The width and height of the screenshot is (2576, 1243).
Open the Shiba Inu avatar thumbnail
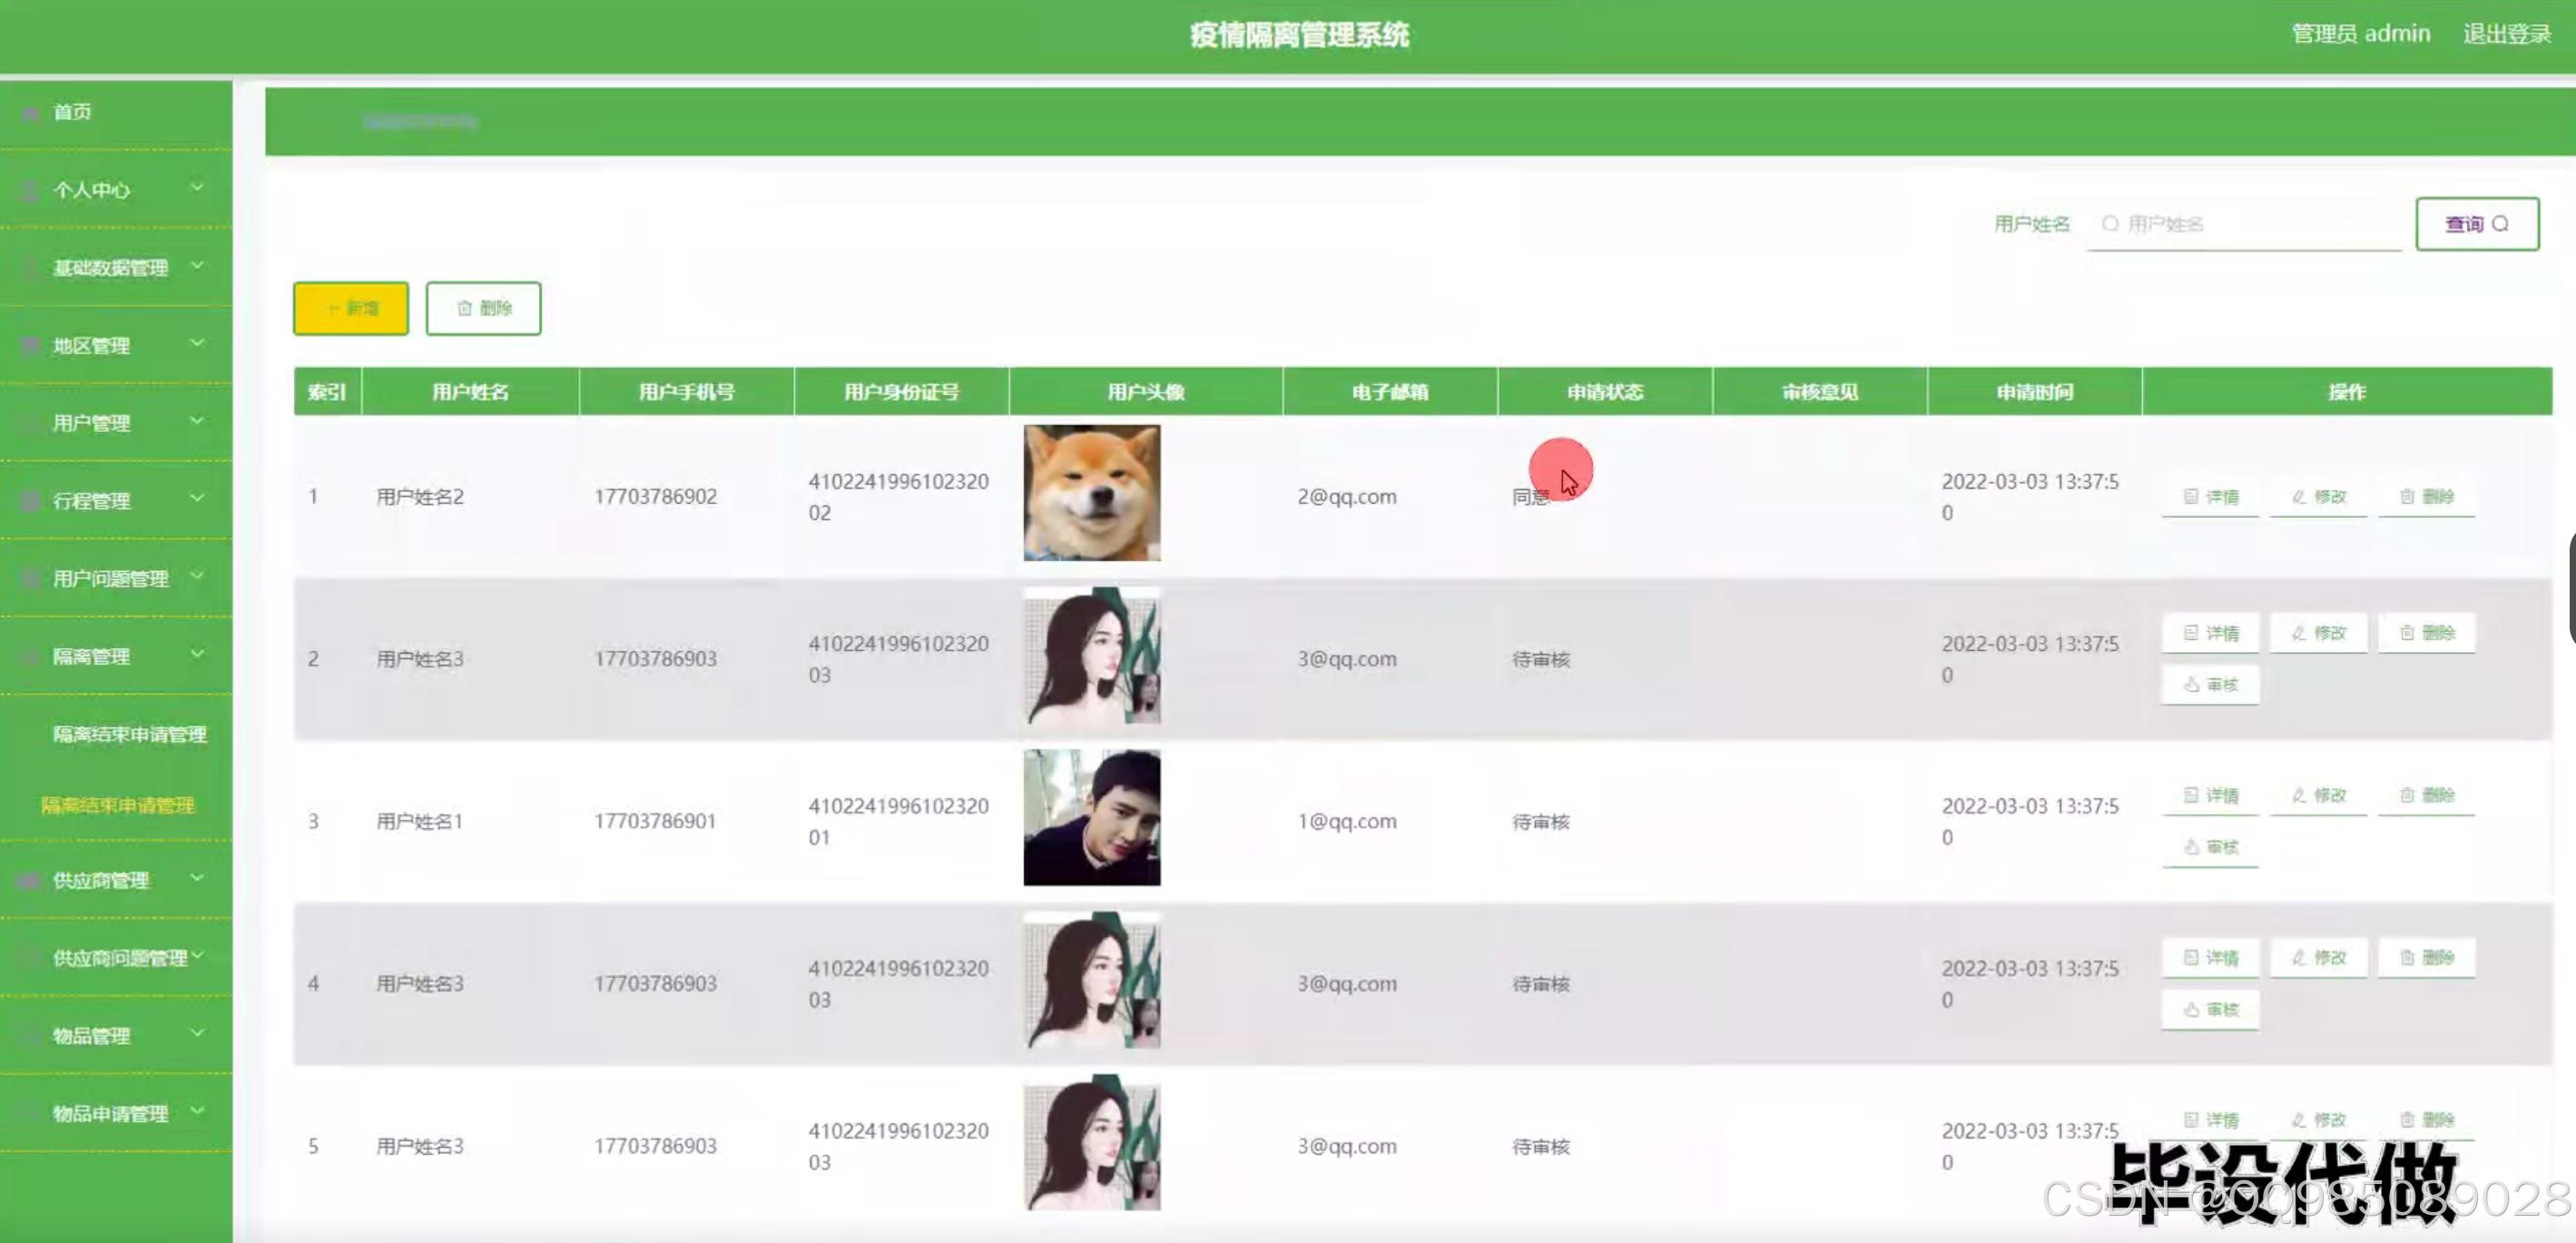tap(1091, 492)
